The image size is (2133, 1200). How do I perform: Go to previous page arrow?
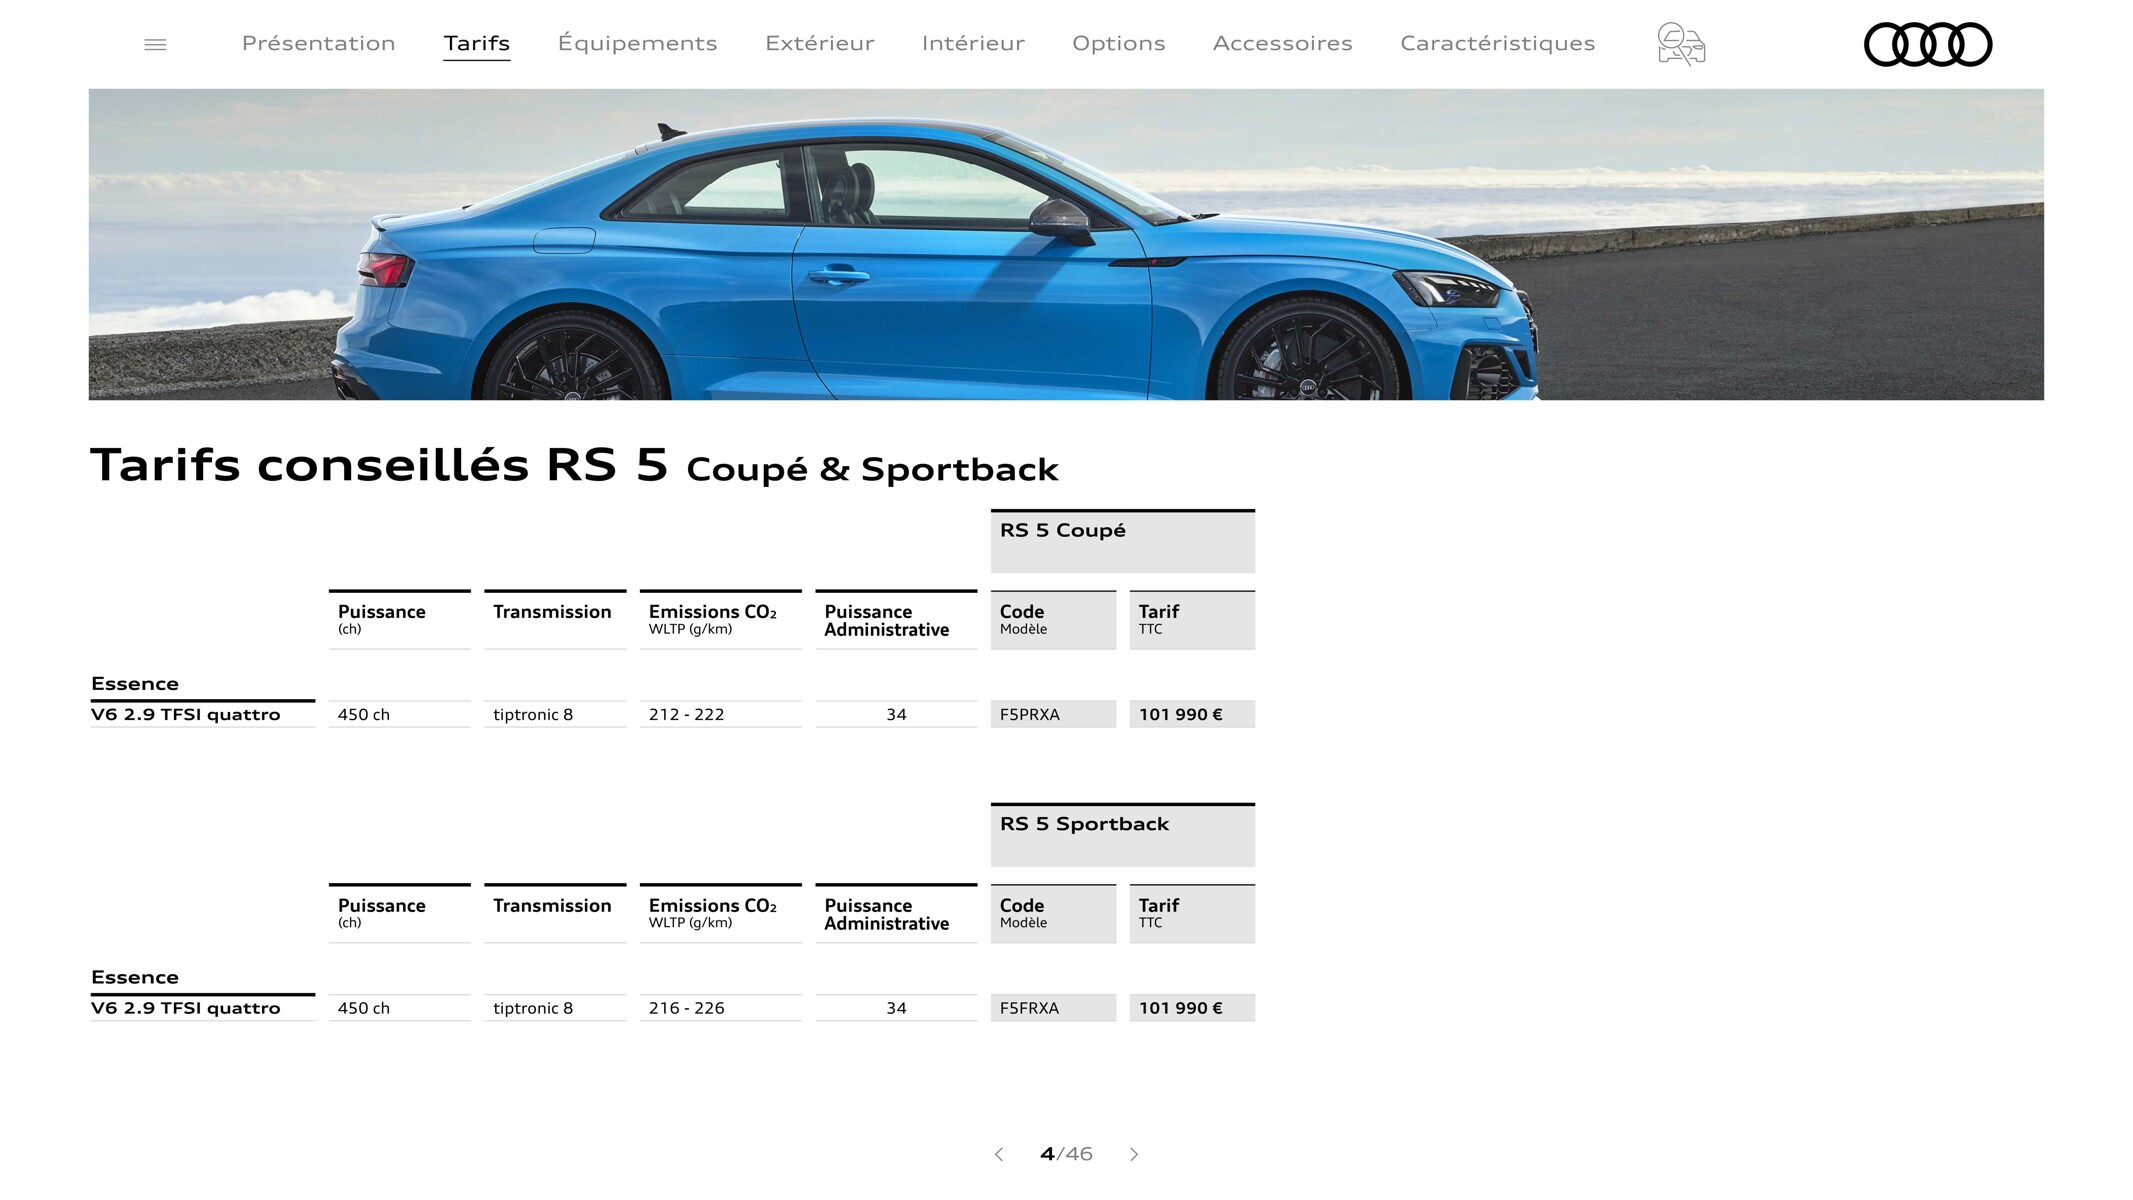(999, 1154)
